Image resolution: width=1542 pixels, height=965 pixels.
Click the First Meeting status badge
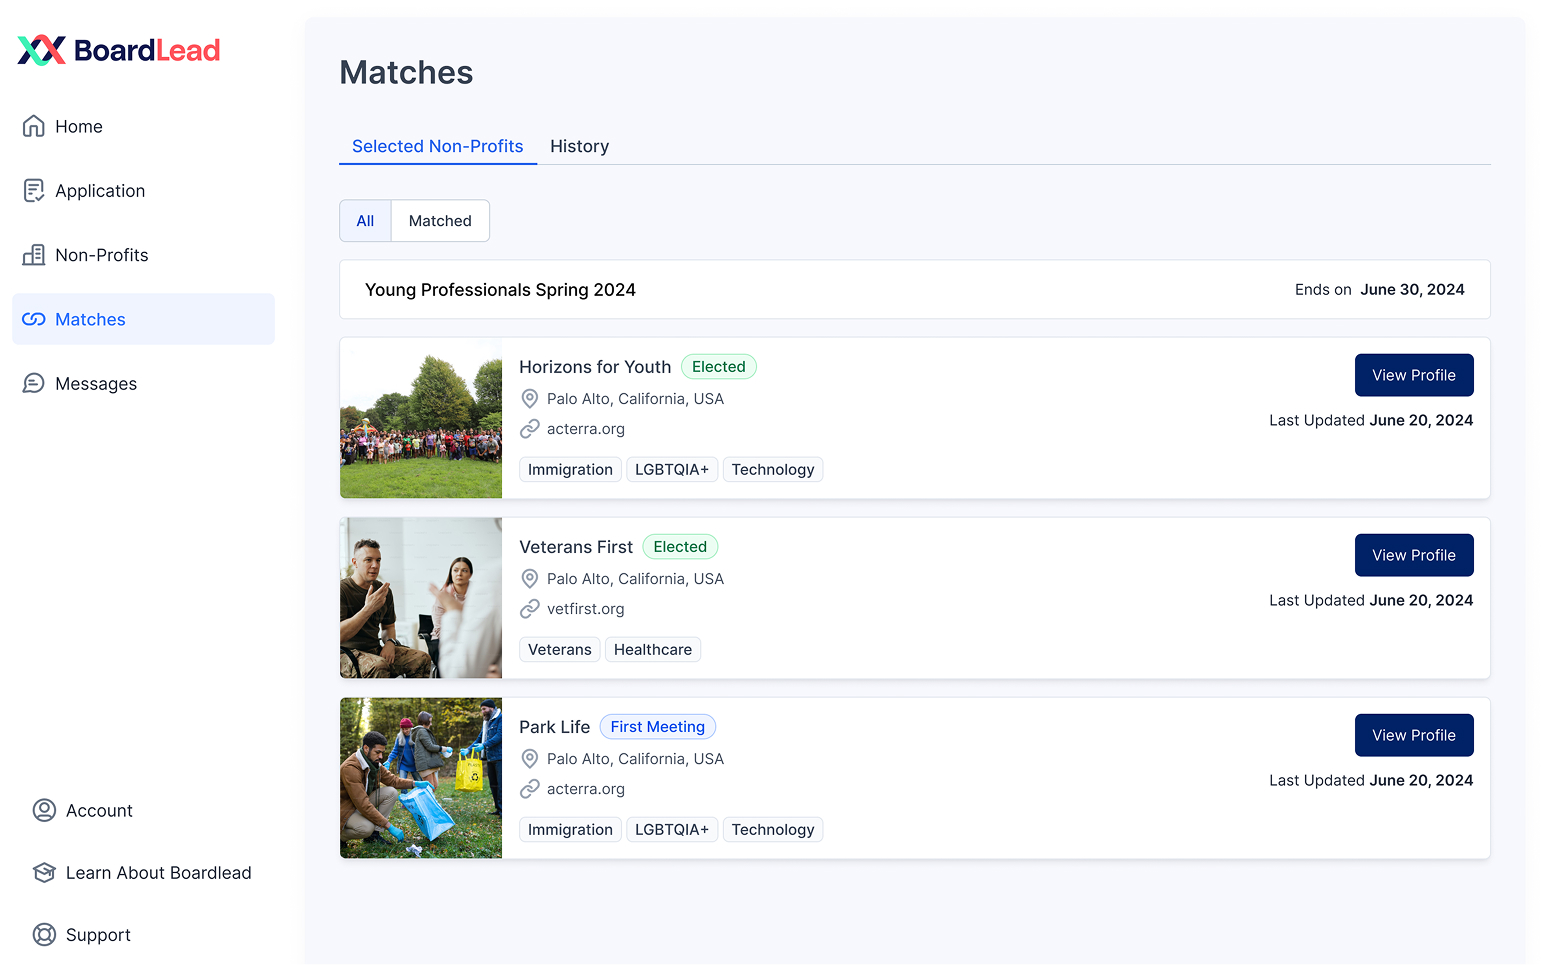[657, 727]
